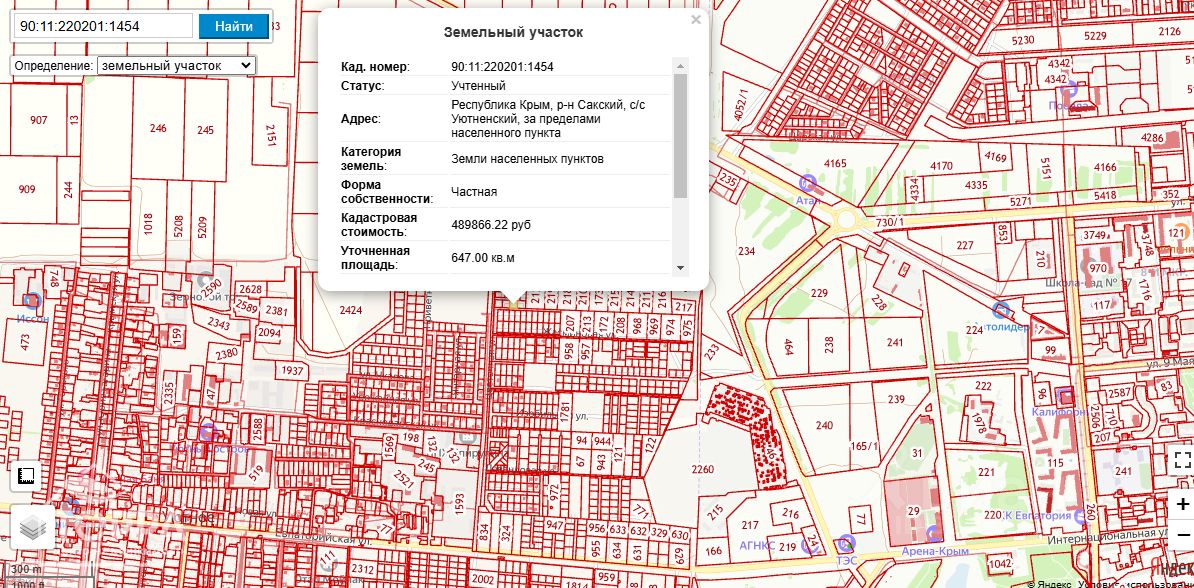Screen dimensions: 1194x588
Task: Click the ТЭС gas station marker
Action: pos(847,544)
